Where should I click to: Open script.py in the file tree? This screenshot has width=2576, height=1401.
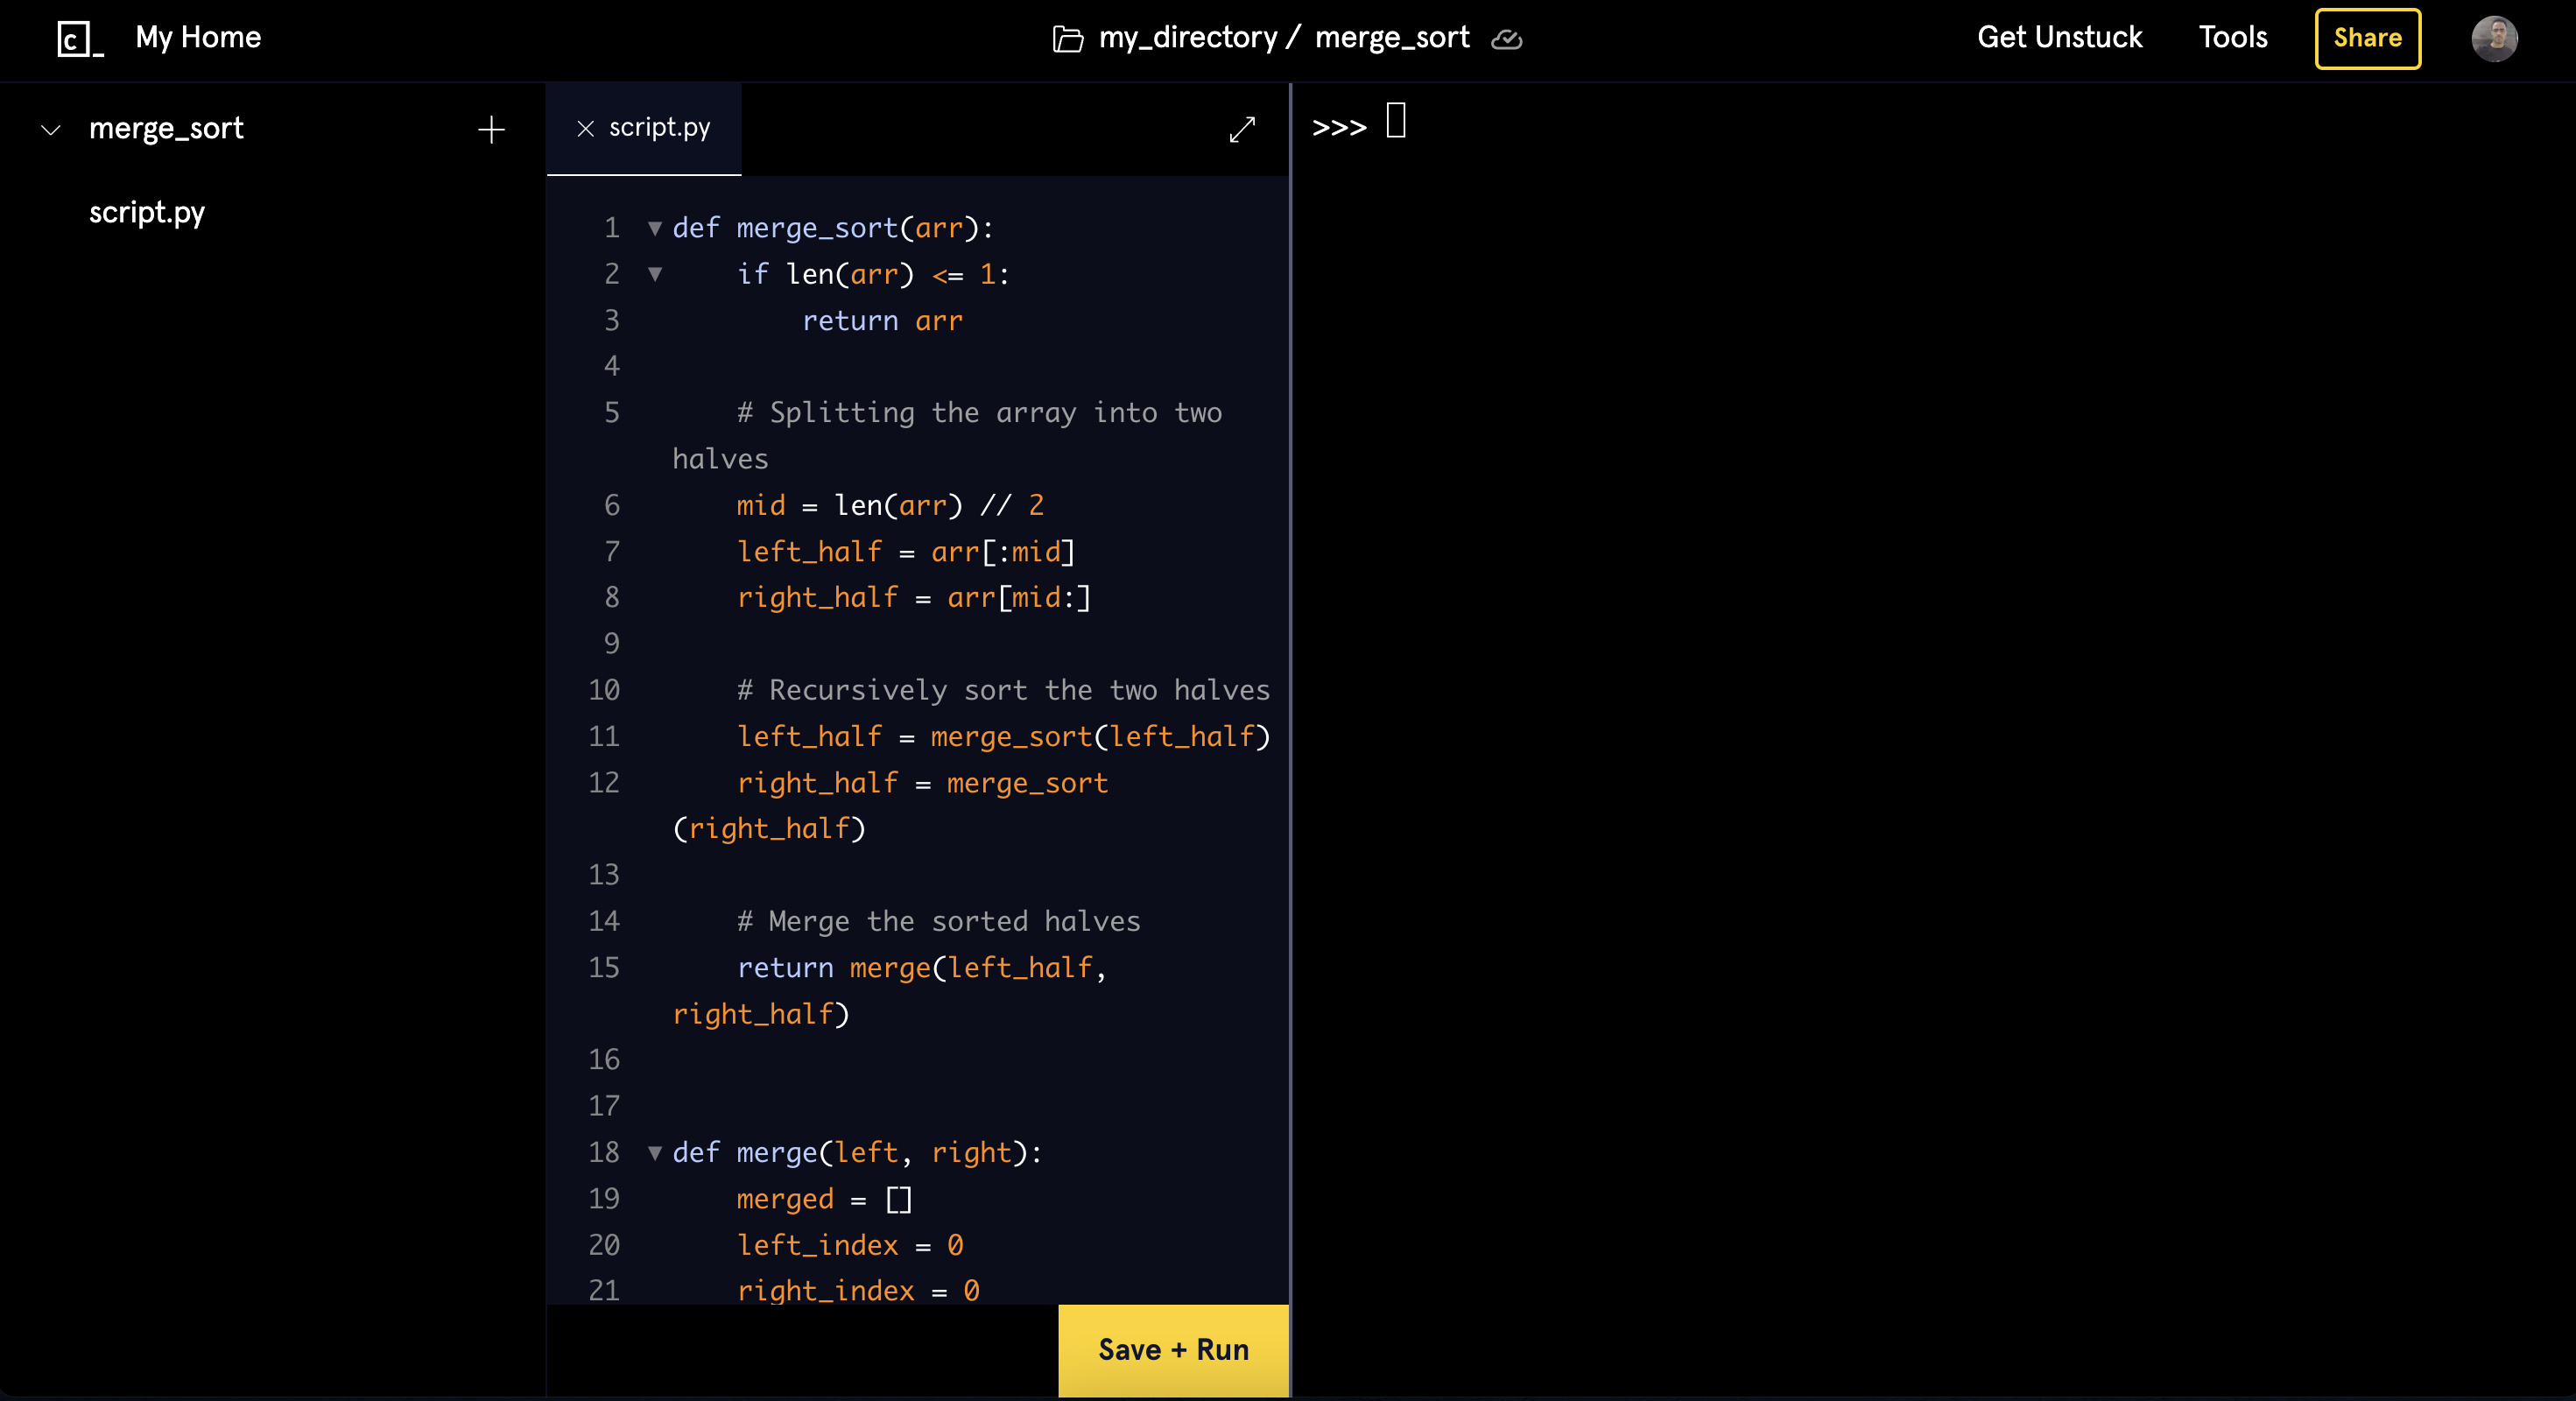pos(147,213)
